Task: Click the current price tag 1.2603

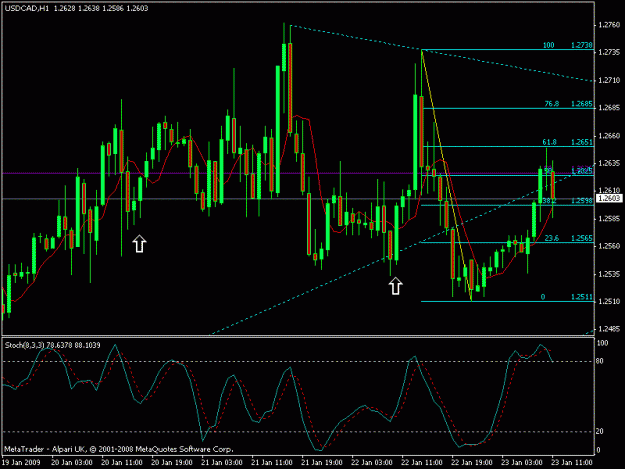Action: tap(609, 198)
